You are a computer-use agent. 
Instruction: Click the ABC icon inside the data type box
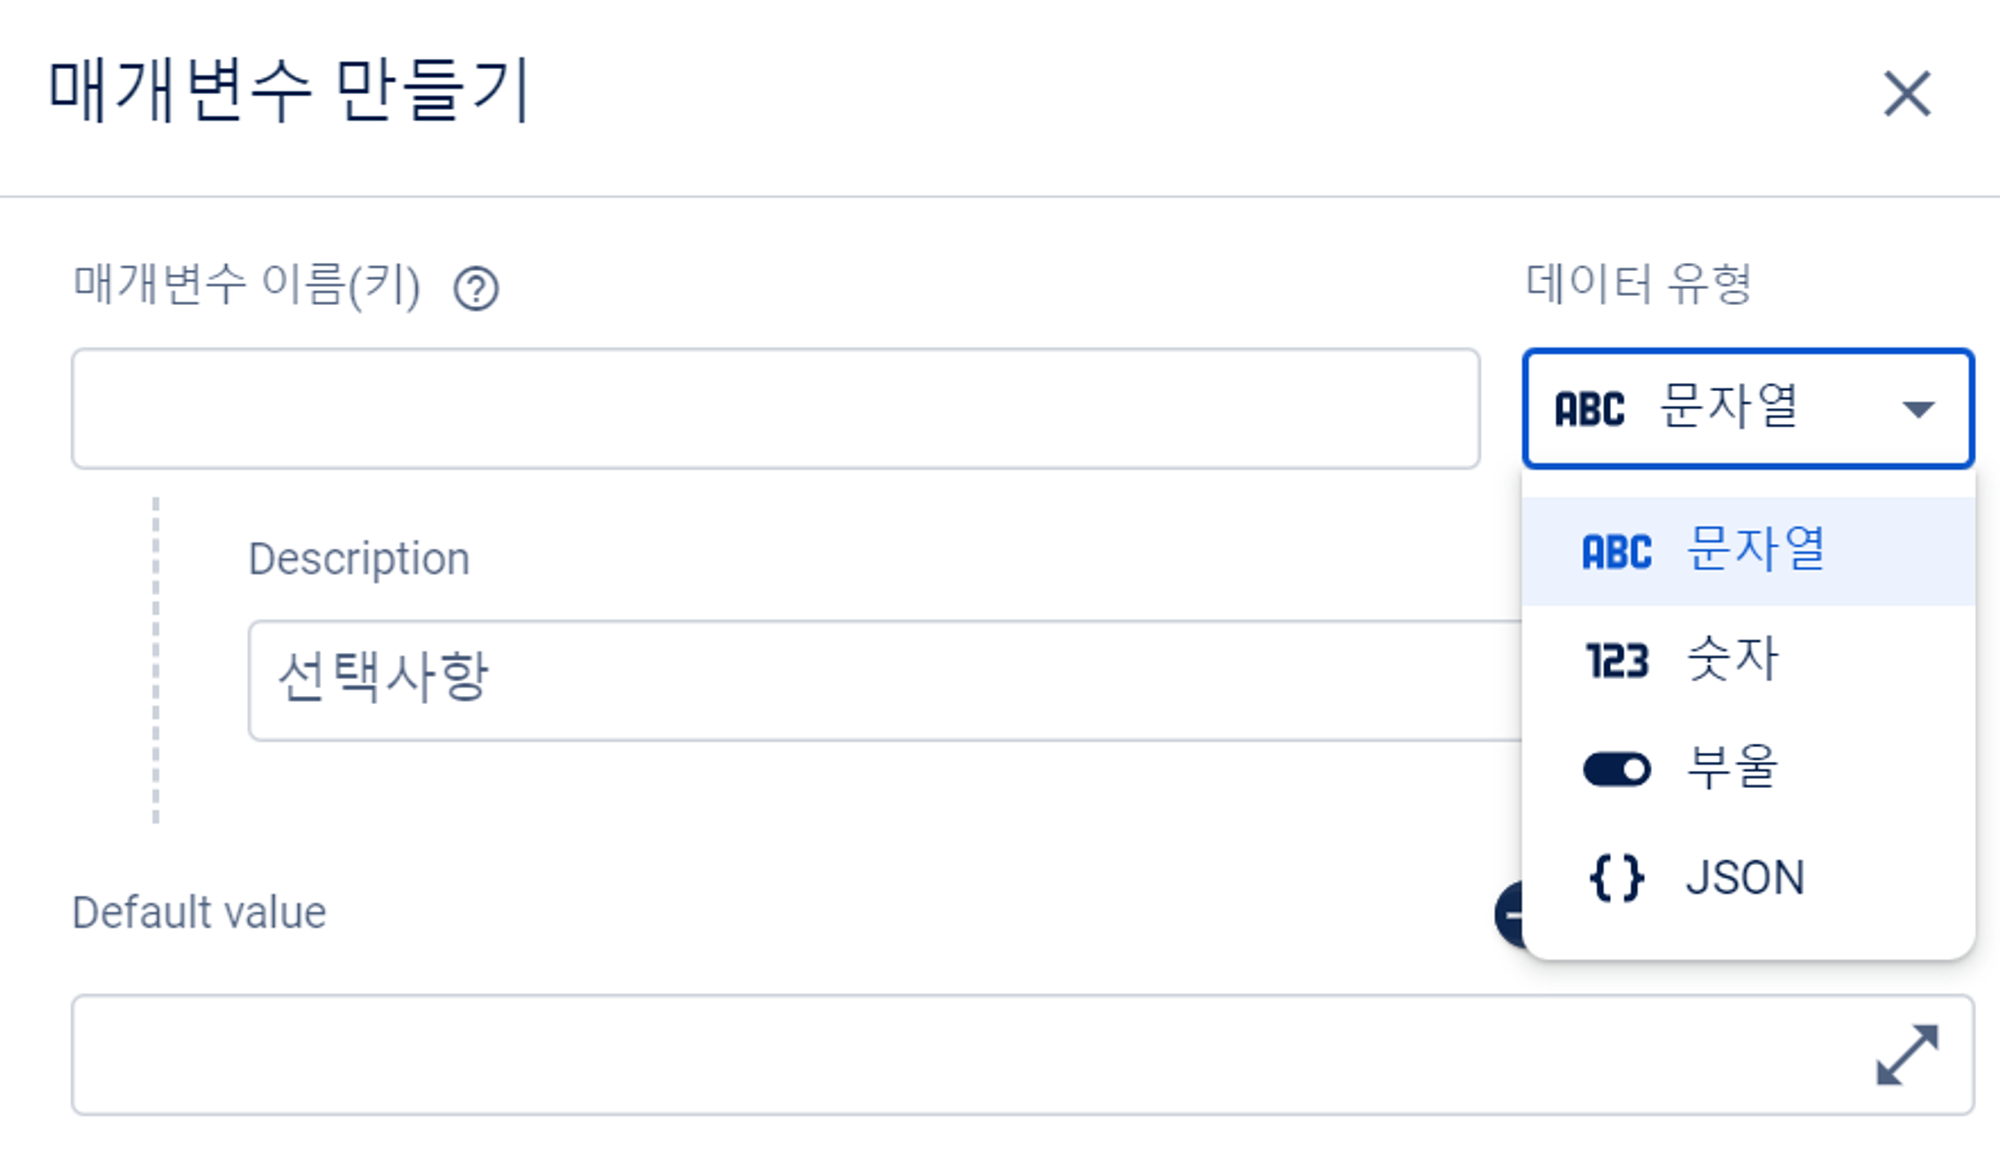coord(1589,409)
